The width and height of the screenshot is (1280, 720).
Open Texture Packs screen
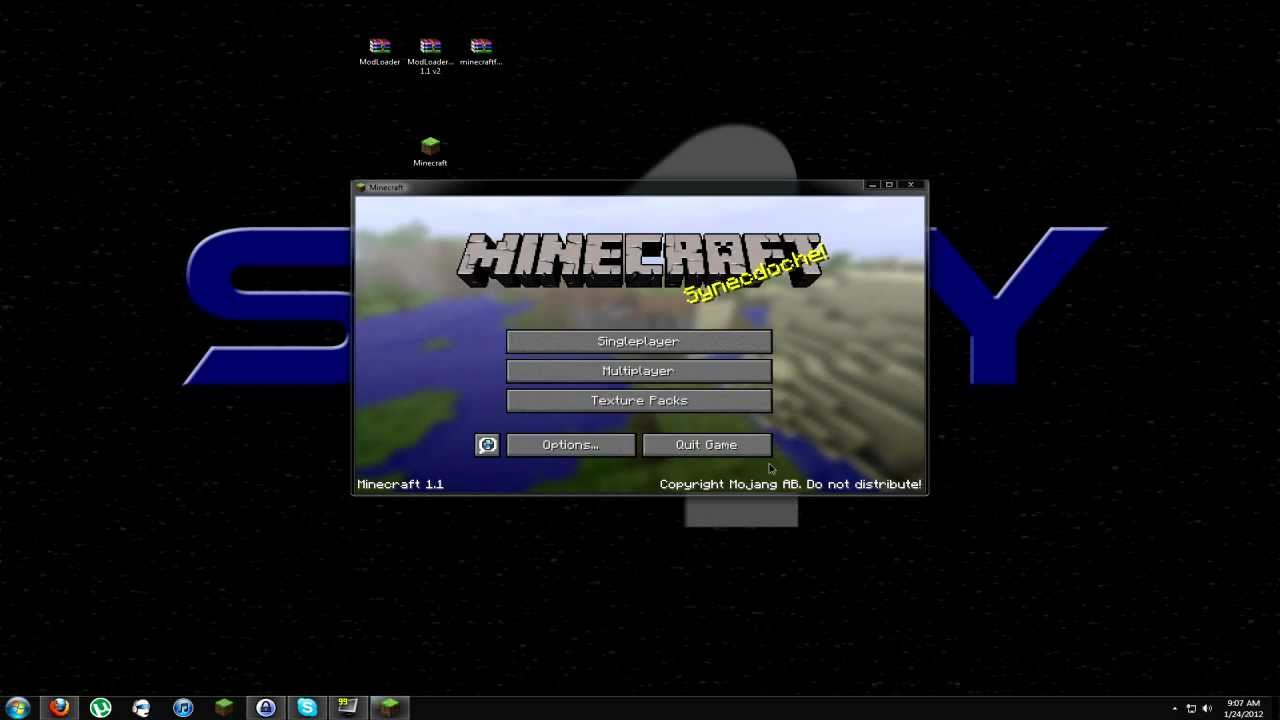(639, 401)
